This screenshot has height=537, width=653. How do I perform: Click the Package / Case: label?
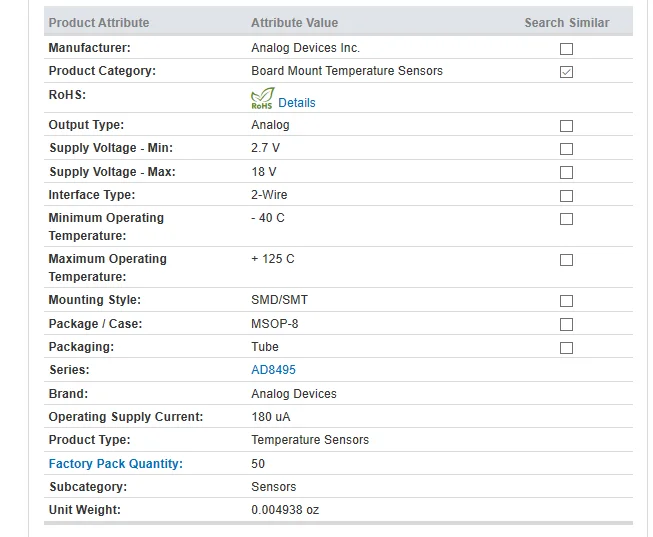[95, 324]
